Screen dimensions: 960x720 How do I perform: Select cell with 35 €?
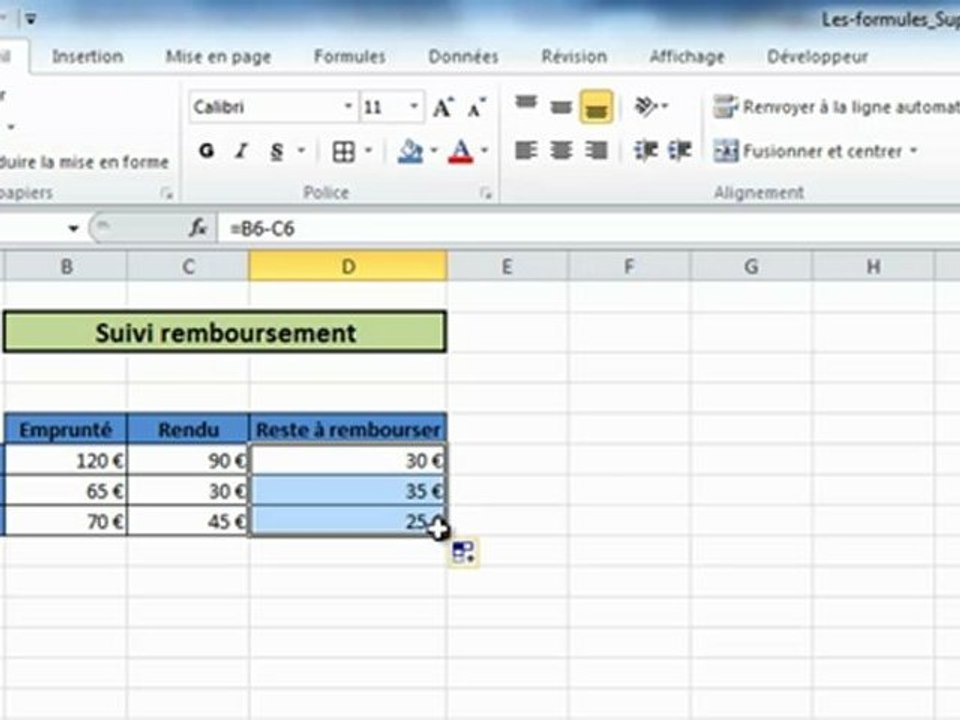click(348, 491)
